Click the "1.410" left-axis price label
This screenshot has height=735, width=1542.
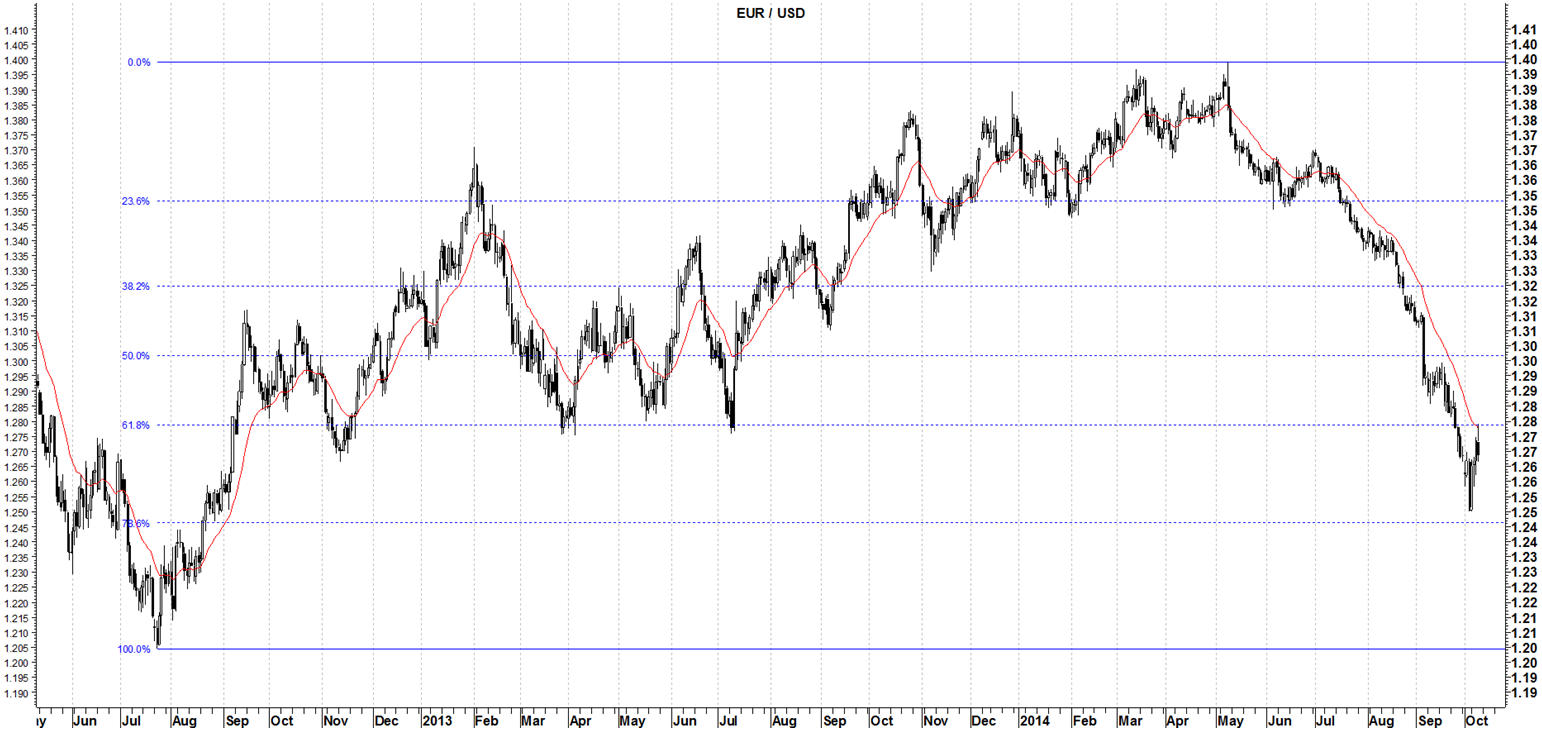pos(16,31)
